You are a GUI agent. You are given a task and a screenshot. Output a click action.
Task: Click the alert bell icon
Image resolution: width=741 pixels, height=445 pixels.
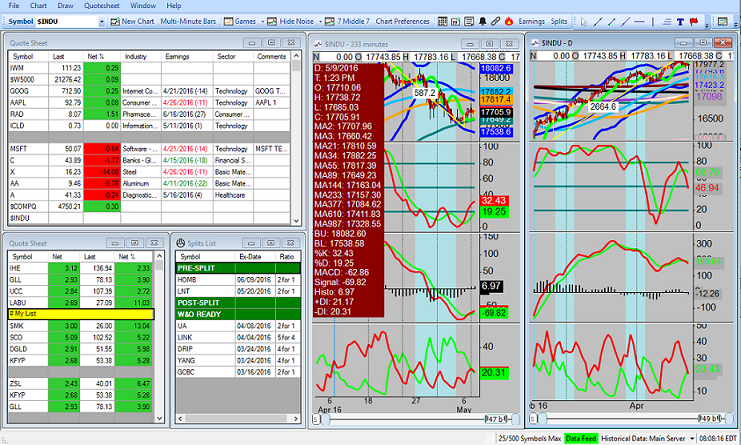point(483,21)
